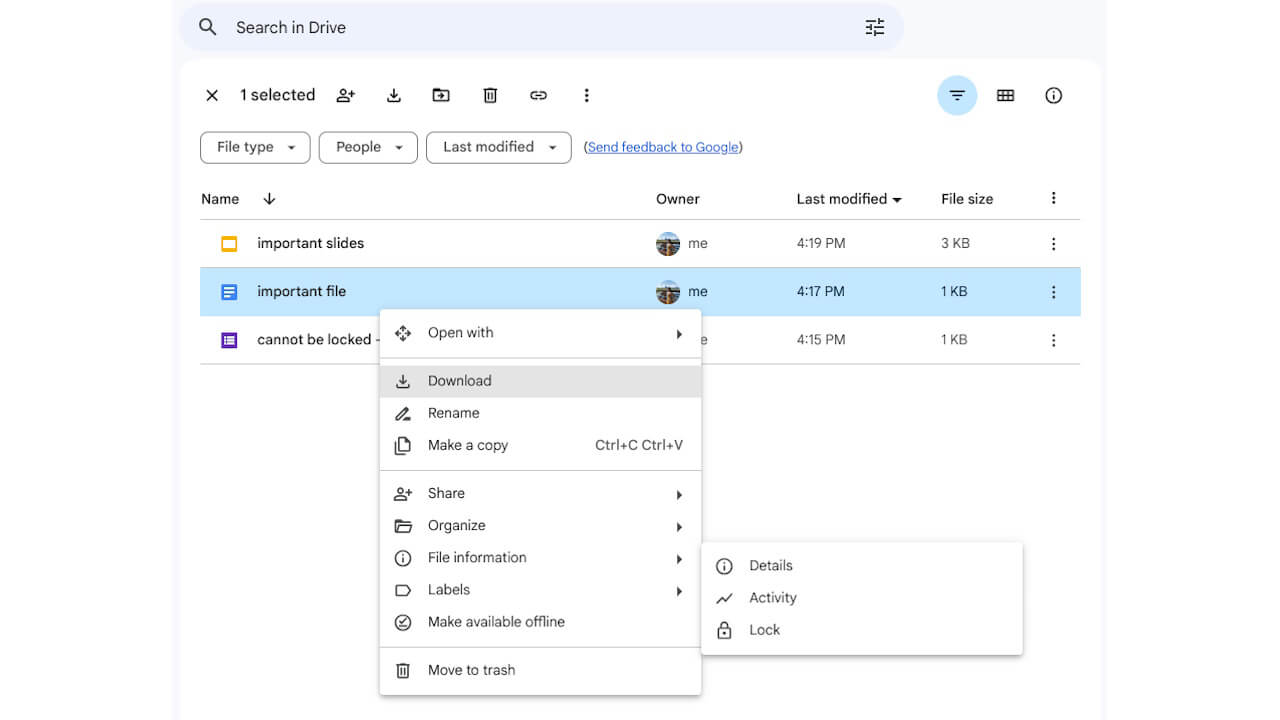Screen dimensions: 1280x720
Task: Show the details panel with the info icon
Action: tap(1053, 95)
